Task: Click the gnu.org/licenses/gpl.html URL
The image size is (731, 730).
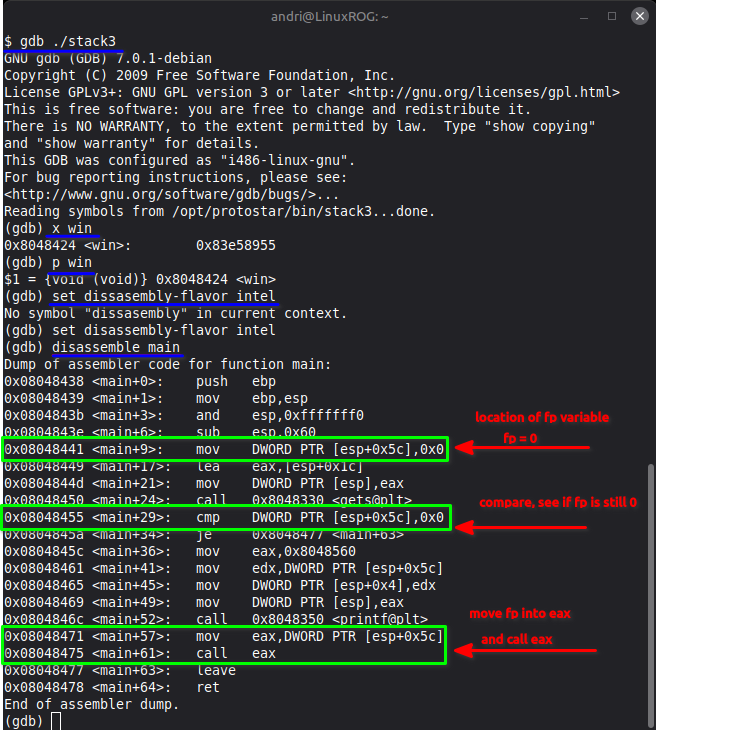Action: click(x=483, y=92)
